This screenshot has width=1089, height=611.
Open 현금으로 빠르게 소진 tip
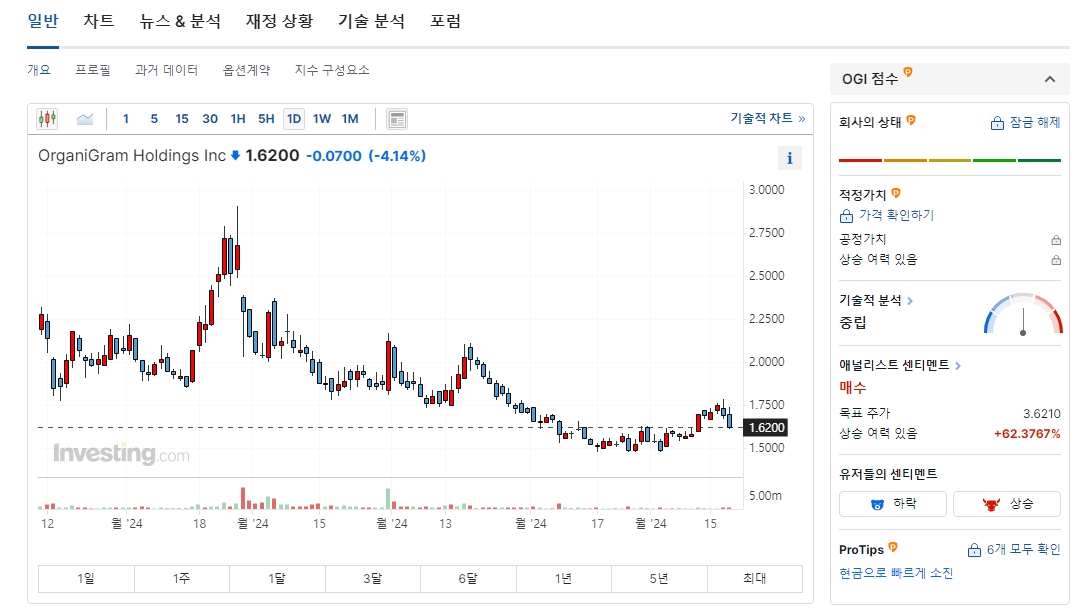pos(896,573)
